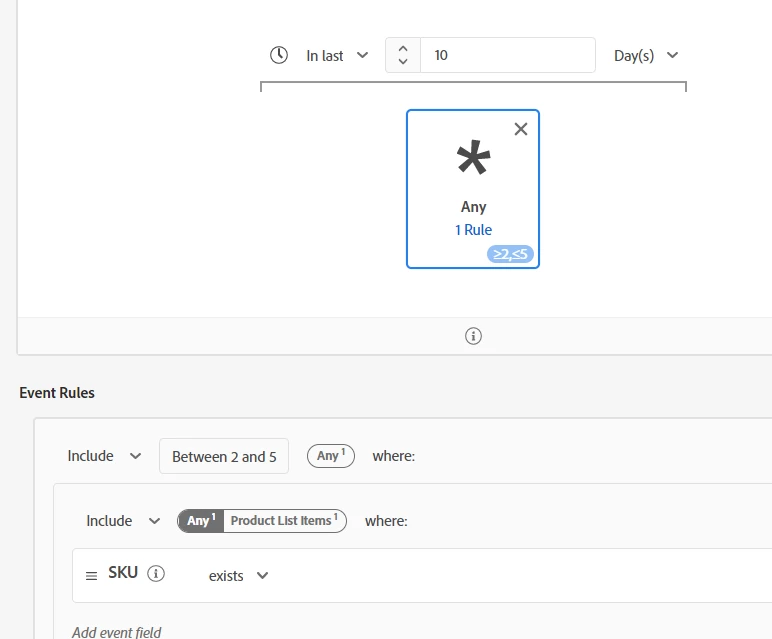Grab the SKU row drag handle
This screenshot has height=639, width=772.
[x=92, y=575]
